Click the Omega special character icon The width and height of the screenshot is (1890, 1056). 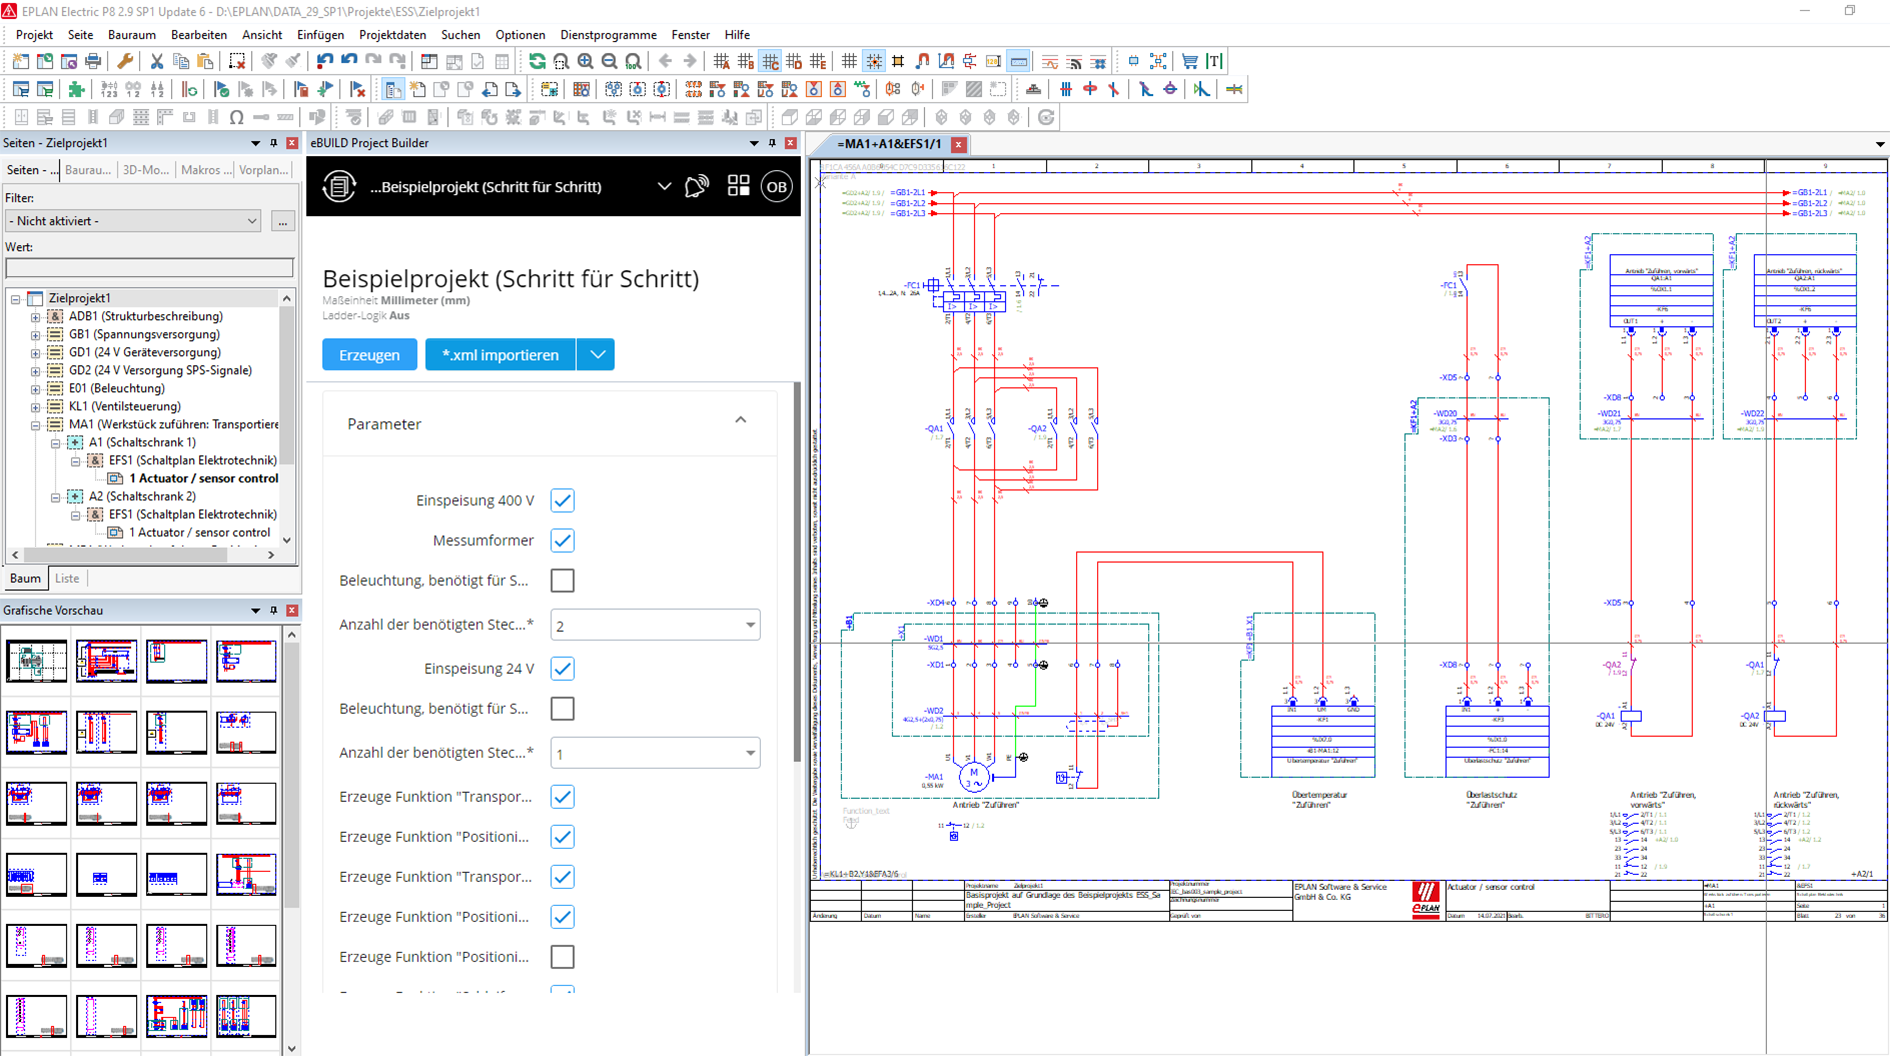point(236,117)
